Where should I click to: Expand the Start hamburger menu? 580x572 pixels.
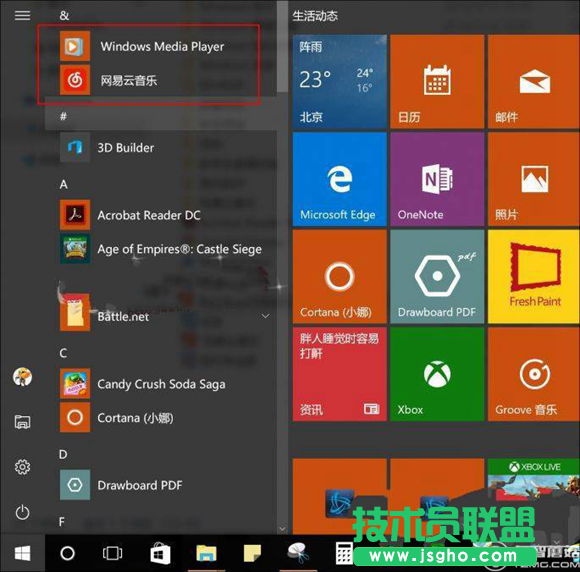pyautogui.click(x=22, y=16)
